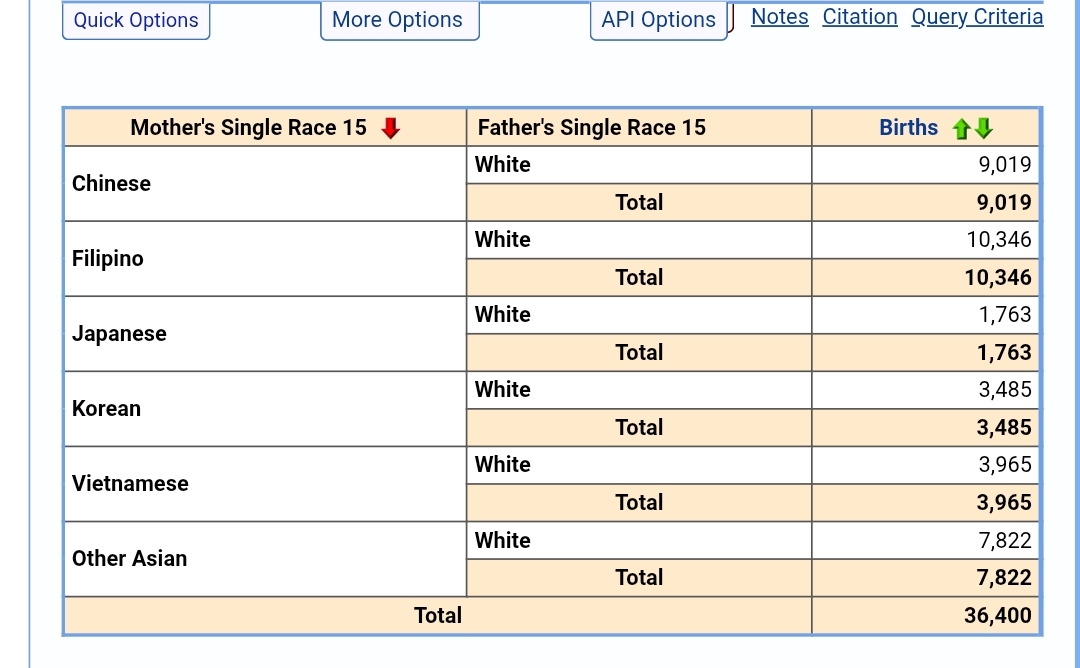This screenshot has width=1080, height=668.
Task: Switch to the API Options tab
Action: [659, 20]
